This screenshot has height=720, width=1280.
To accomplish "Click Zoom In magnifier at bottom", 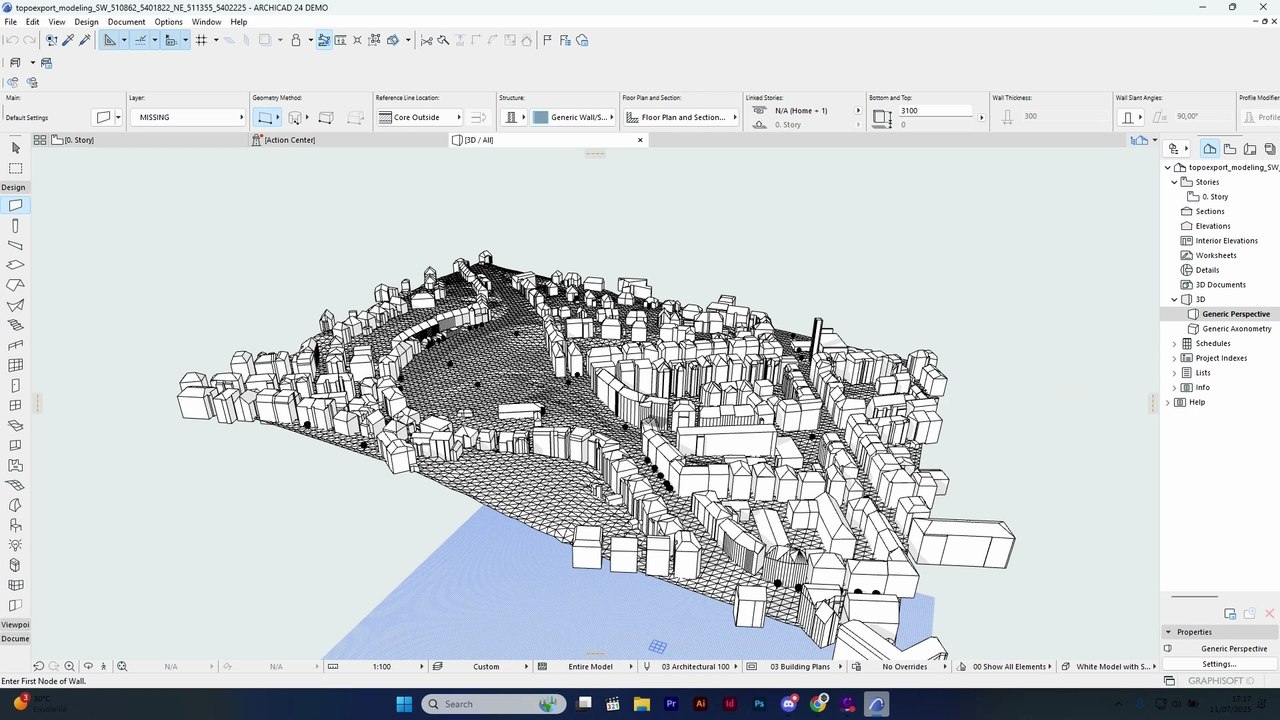I will [x=69, y=666].
